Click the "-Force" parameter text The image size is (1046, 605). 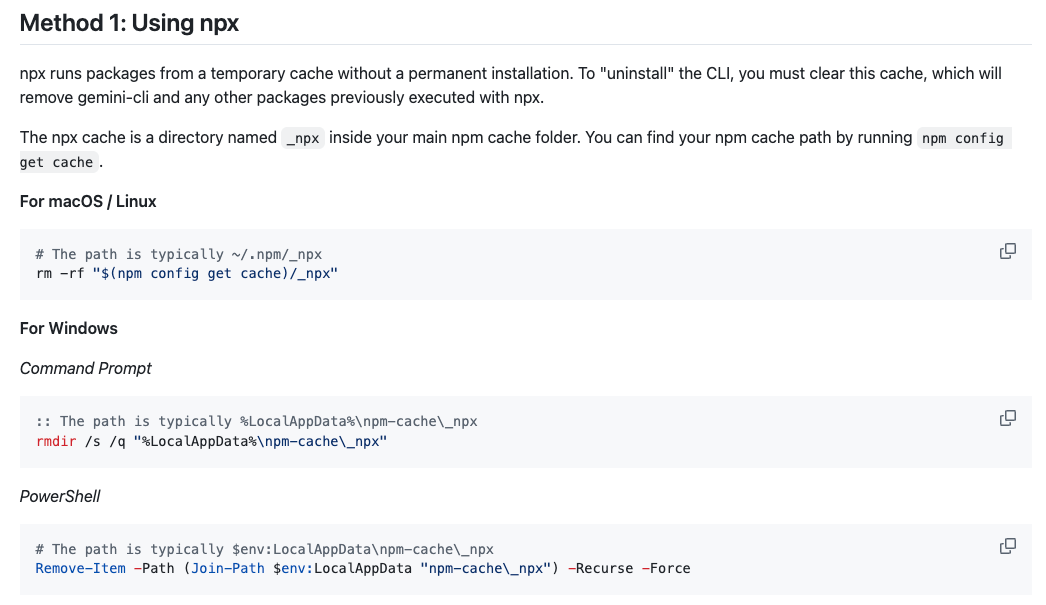click(x=666, y=568)
